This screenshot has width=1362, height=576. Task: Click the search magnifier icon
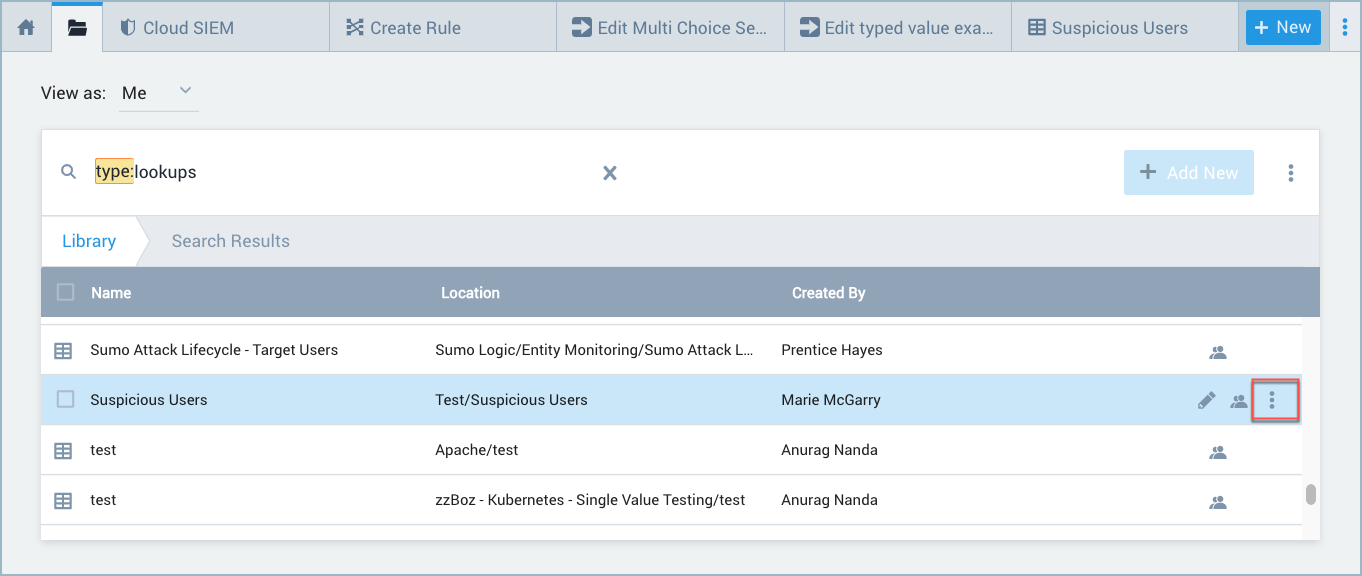tap(68, 172)
